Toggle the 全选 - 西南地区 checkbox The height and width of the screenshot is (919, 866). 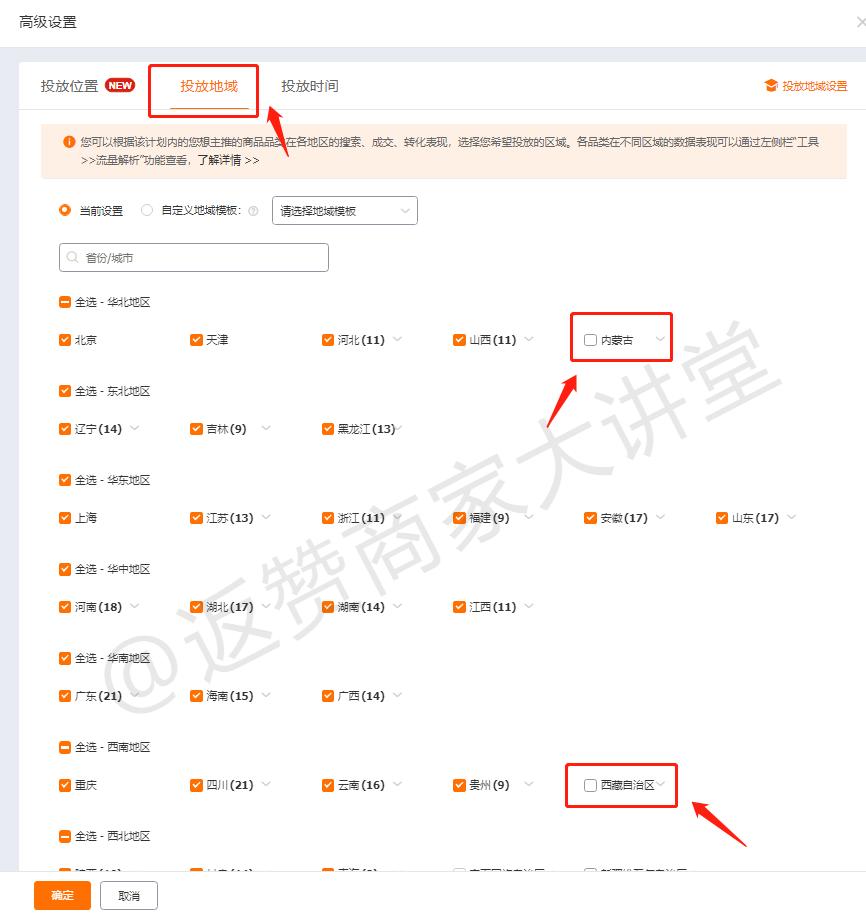[x=65, y=748]
